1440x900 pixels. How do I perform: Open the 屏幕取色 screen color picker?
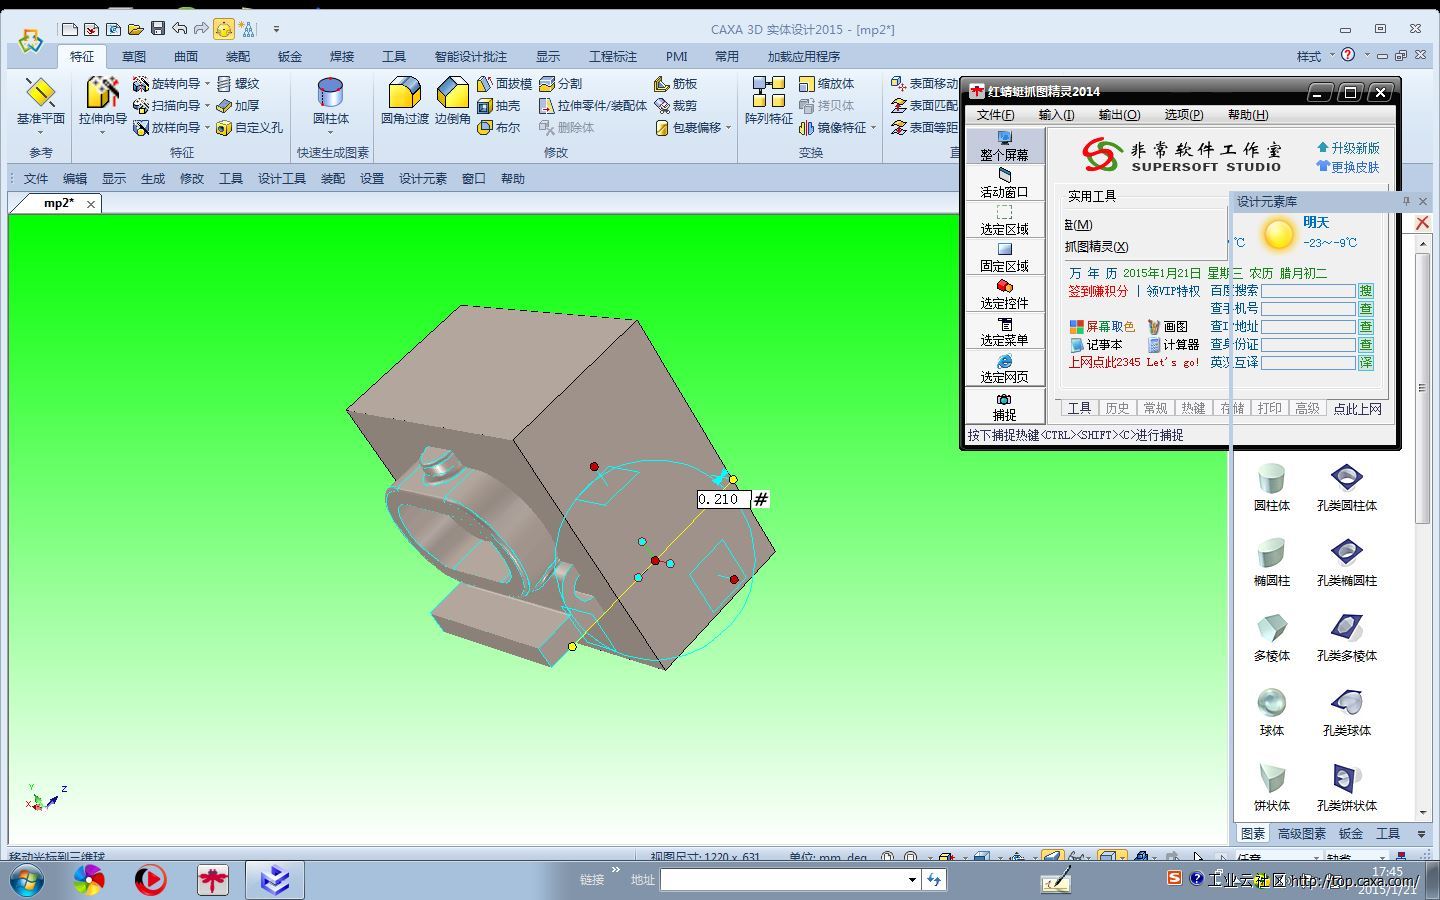[1102, 327]
